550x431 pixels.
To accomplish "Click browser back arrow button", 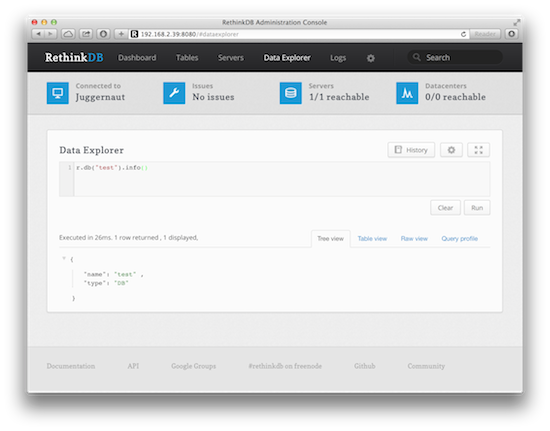I will click(x=38, y=34).
